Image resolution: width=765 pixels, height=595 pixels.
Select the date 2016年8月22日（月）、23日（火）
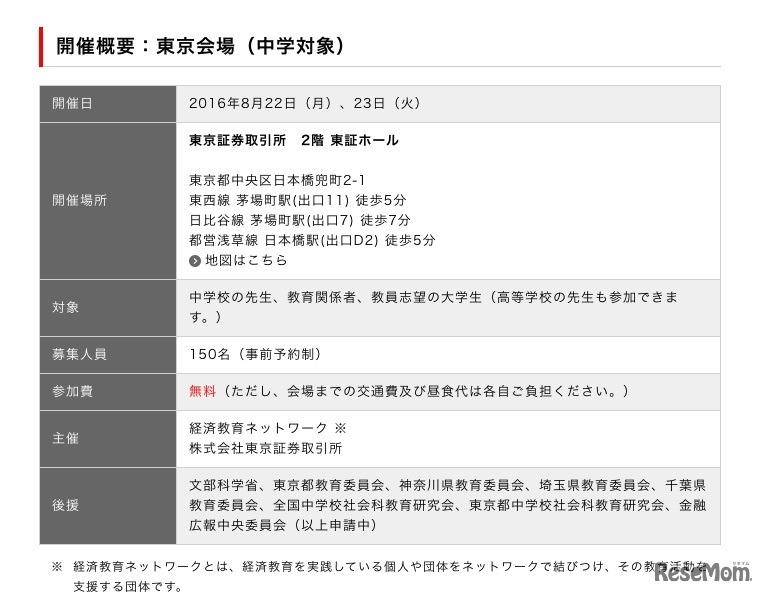click(305, 103)
